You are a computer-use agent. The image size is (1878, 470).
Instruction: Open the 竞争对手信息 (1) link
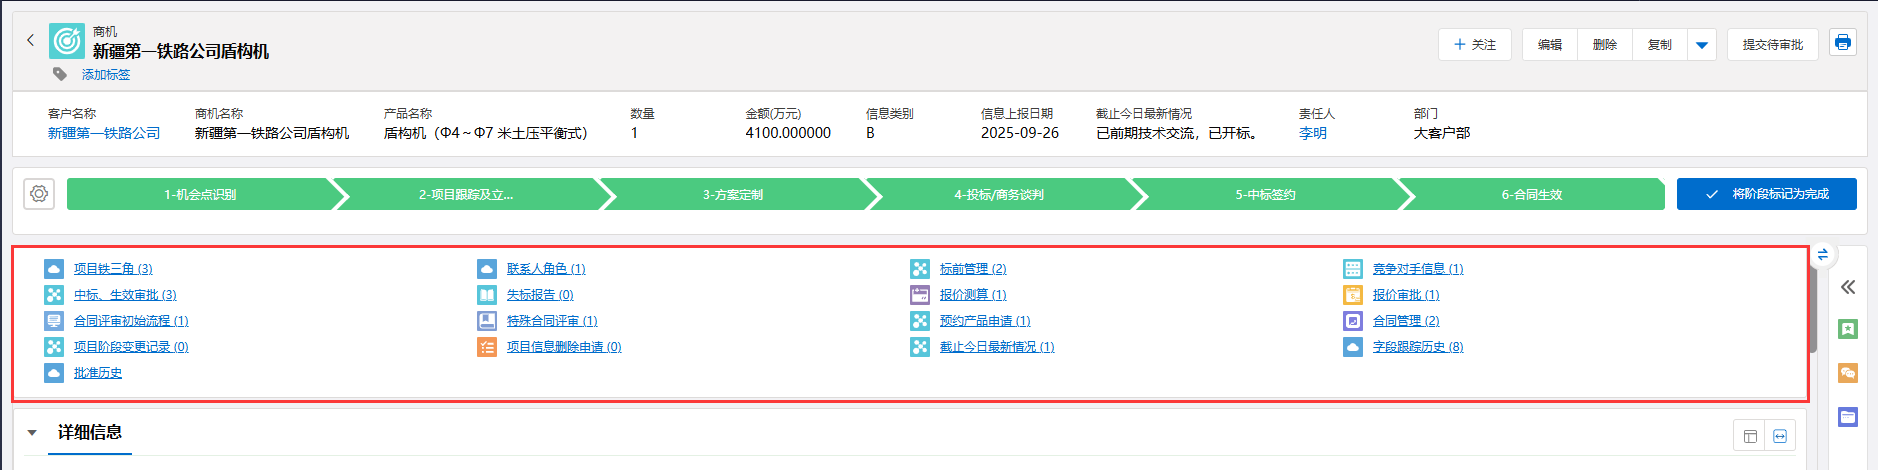pos(1417,269)
